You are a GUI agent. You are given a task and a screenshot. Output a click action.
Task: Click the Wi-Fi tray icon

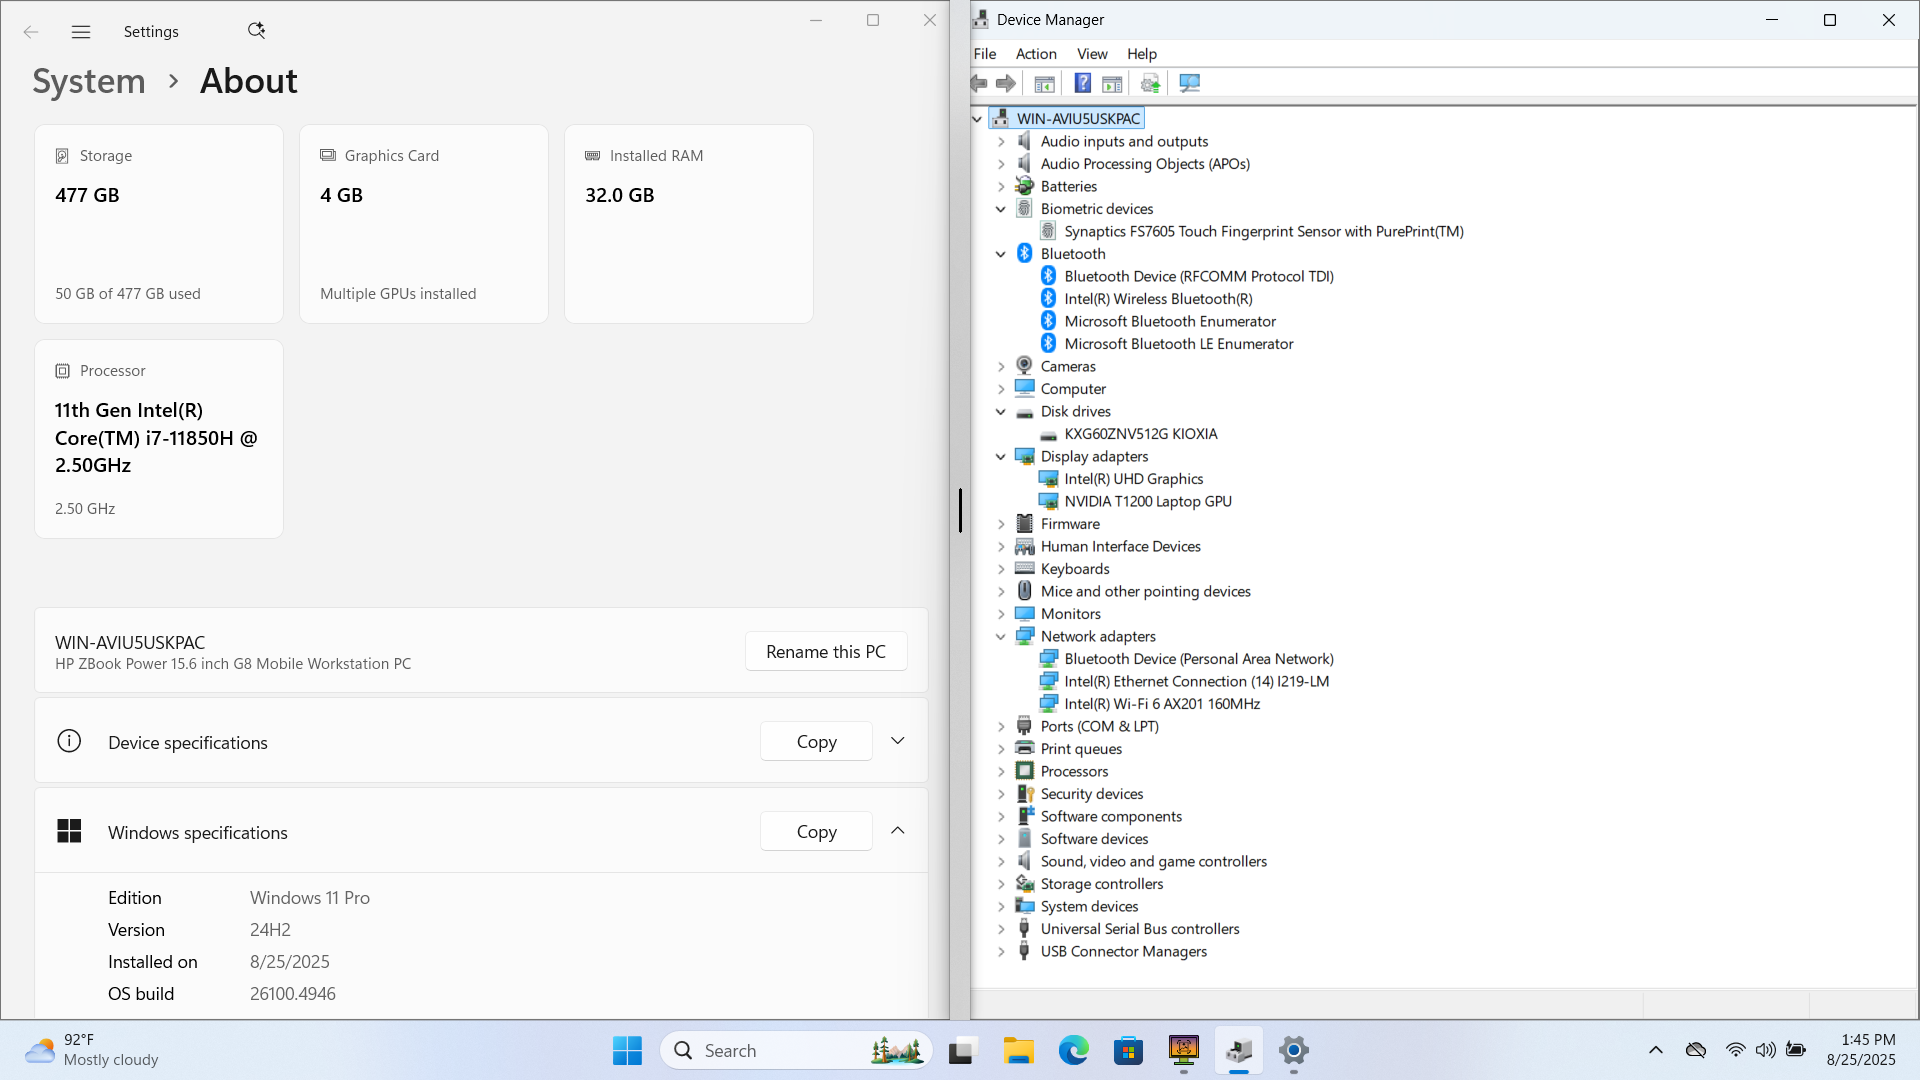click(x=1735, y=1050)
